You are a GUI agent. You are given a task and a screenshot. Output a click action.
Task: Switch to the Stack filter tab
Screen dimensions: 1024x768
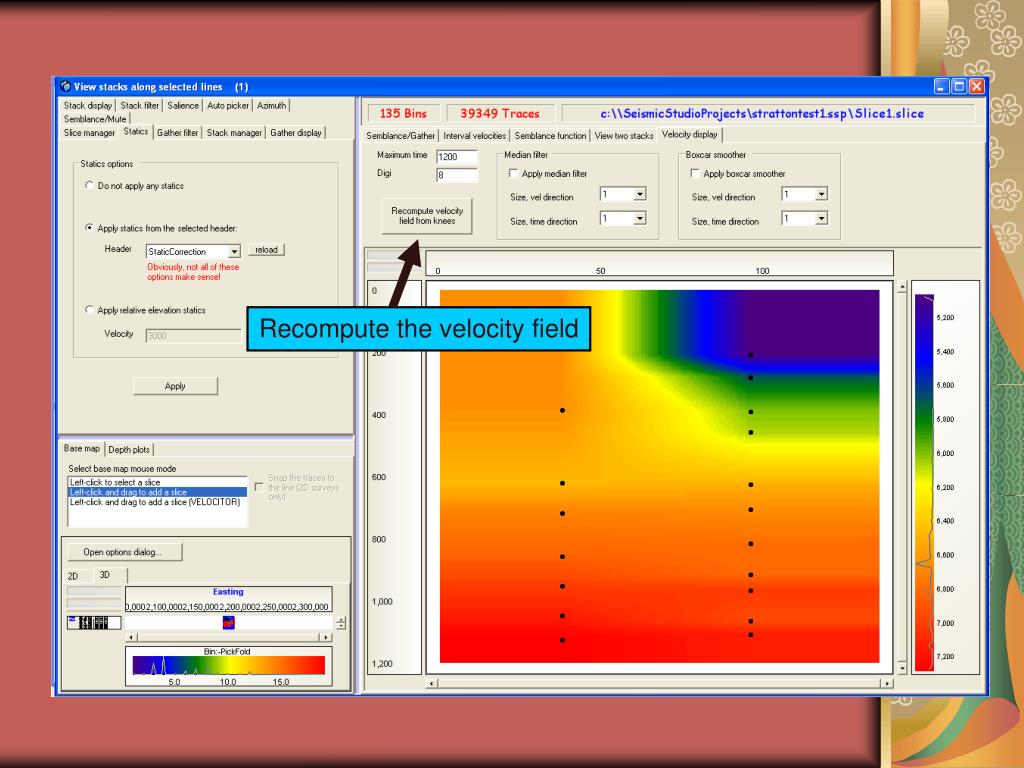tap(140, 105)
